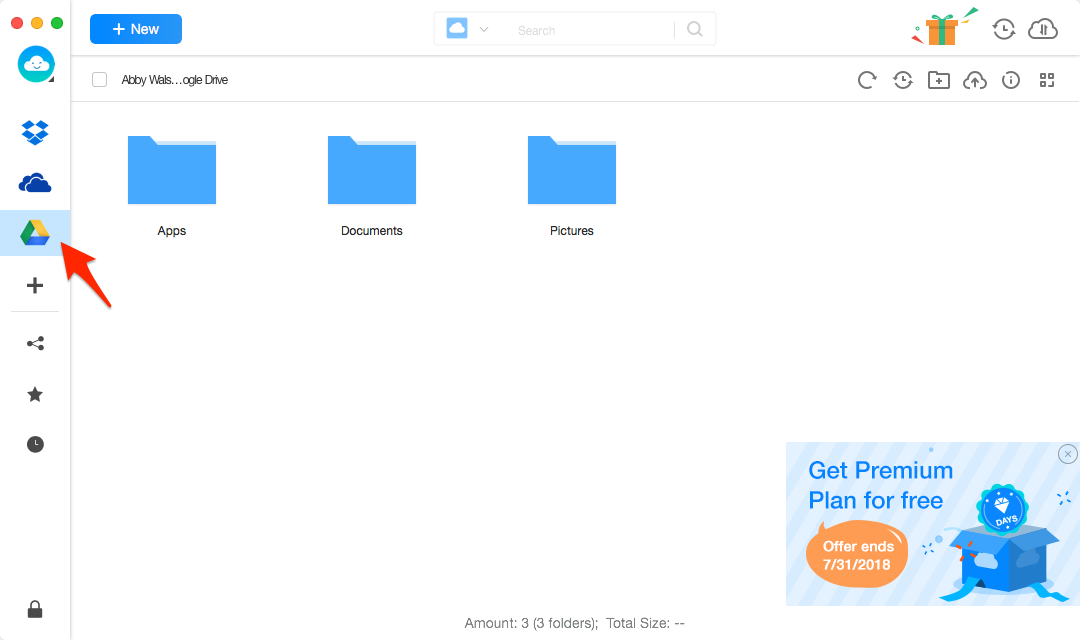This screenshot has height=640, width=1080.
Task: Check the select-all checkbox in the header bar
Action: (99, 79)
